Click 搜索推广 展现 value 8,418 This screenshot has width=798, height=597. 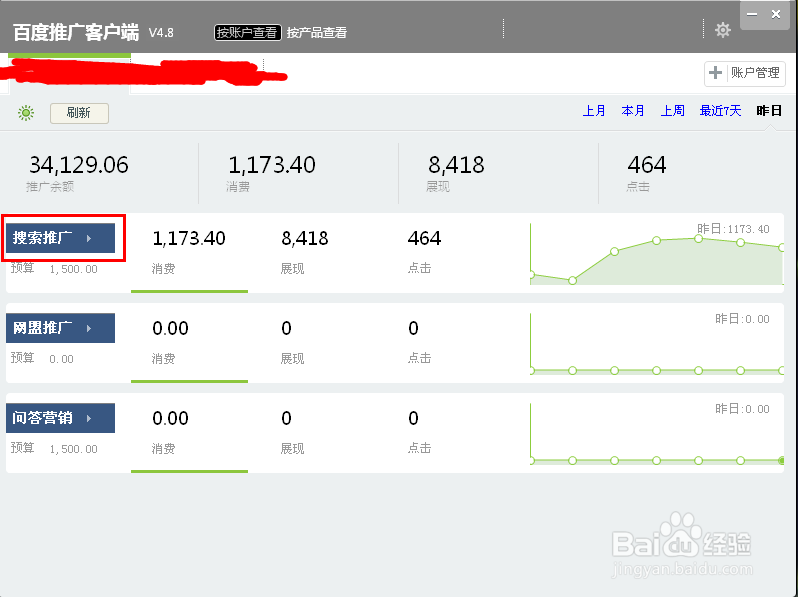point(305,238)
